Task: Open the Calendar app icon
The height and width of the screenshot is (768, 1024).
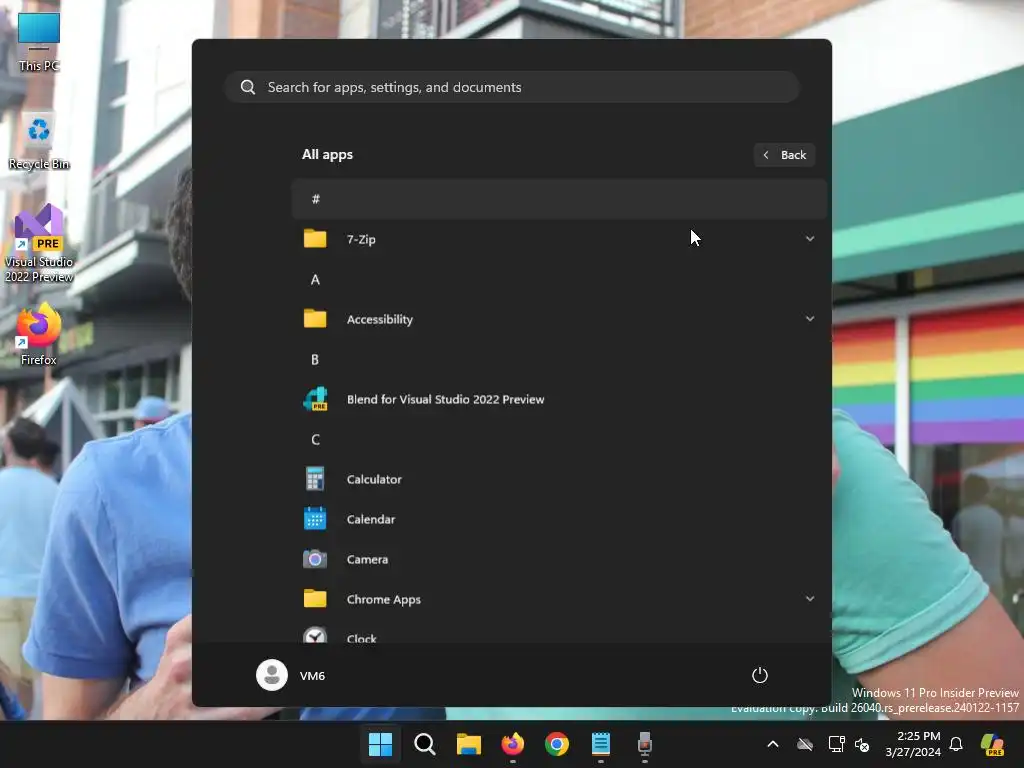Action: click(315, 519)
